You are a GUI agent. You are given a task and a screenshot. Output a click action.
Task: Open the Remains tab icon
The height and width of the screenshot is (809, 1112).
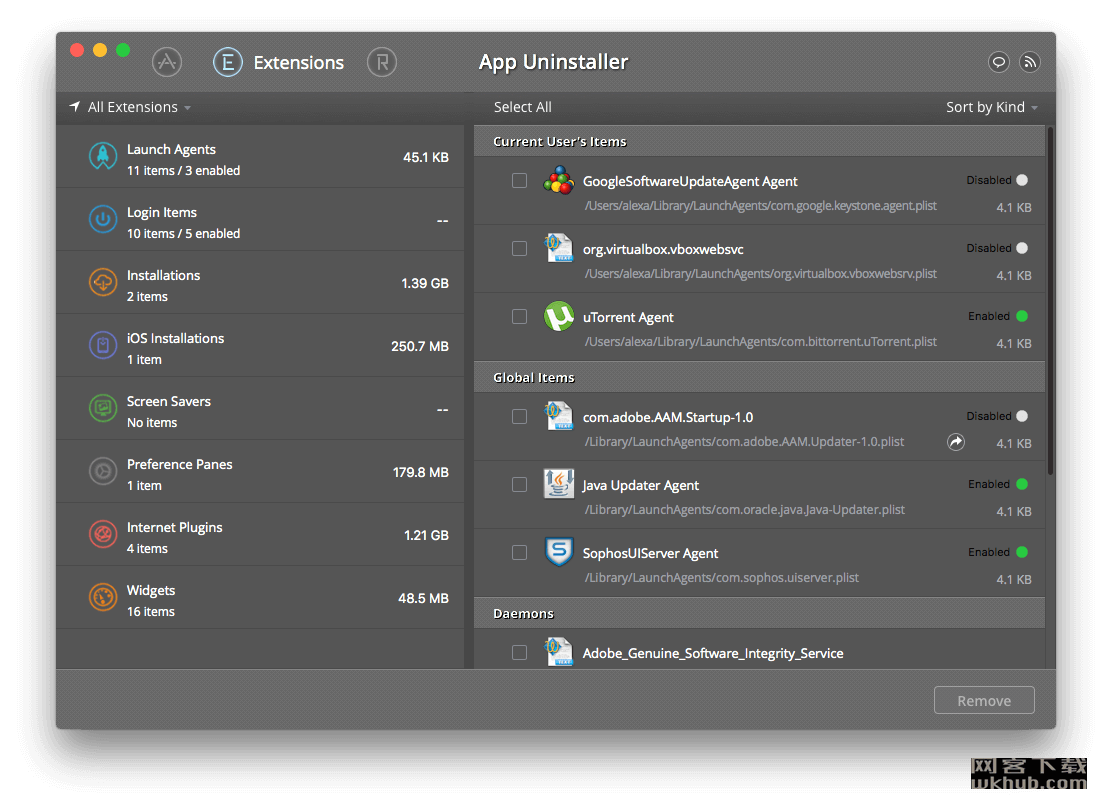click(382, 62)
